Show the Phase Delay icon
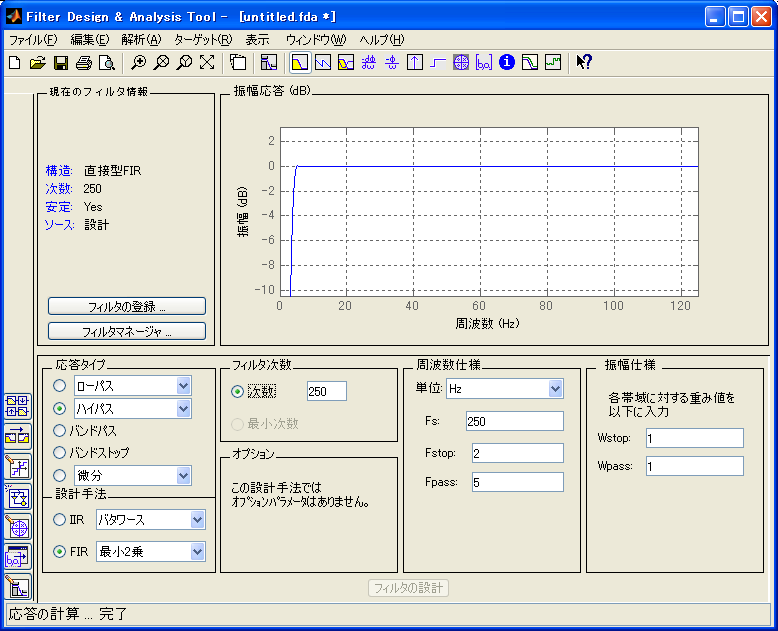 (392, 63)
